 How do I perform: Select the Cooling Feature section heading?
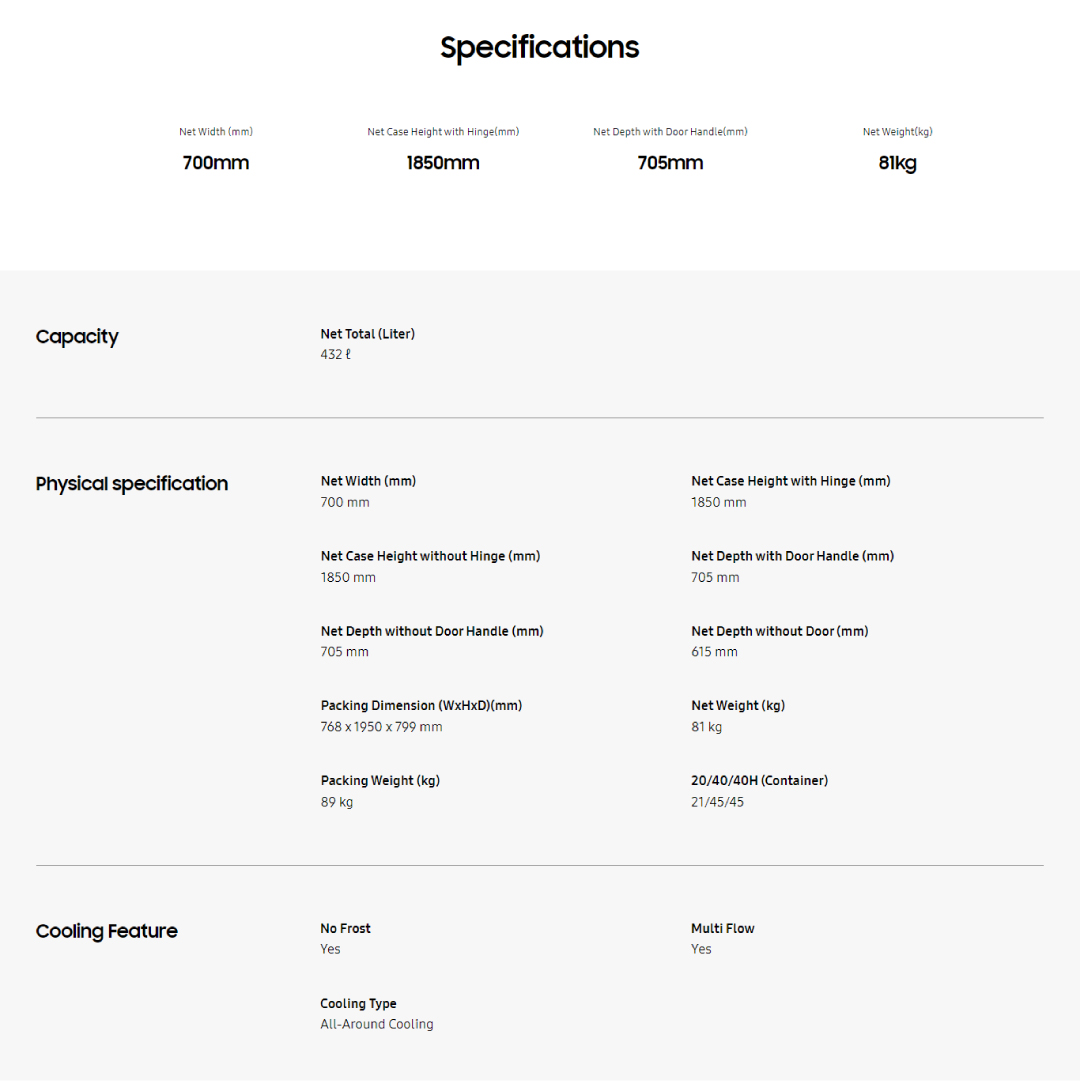click(107, 932)
